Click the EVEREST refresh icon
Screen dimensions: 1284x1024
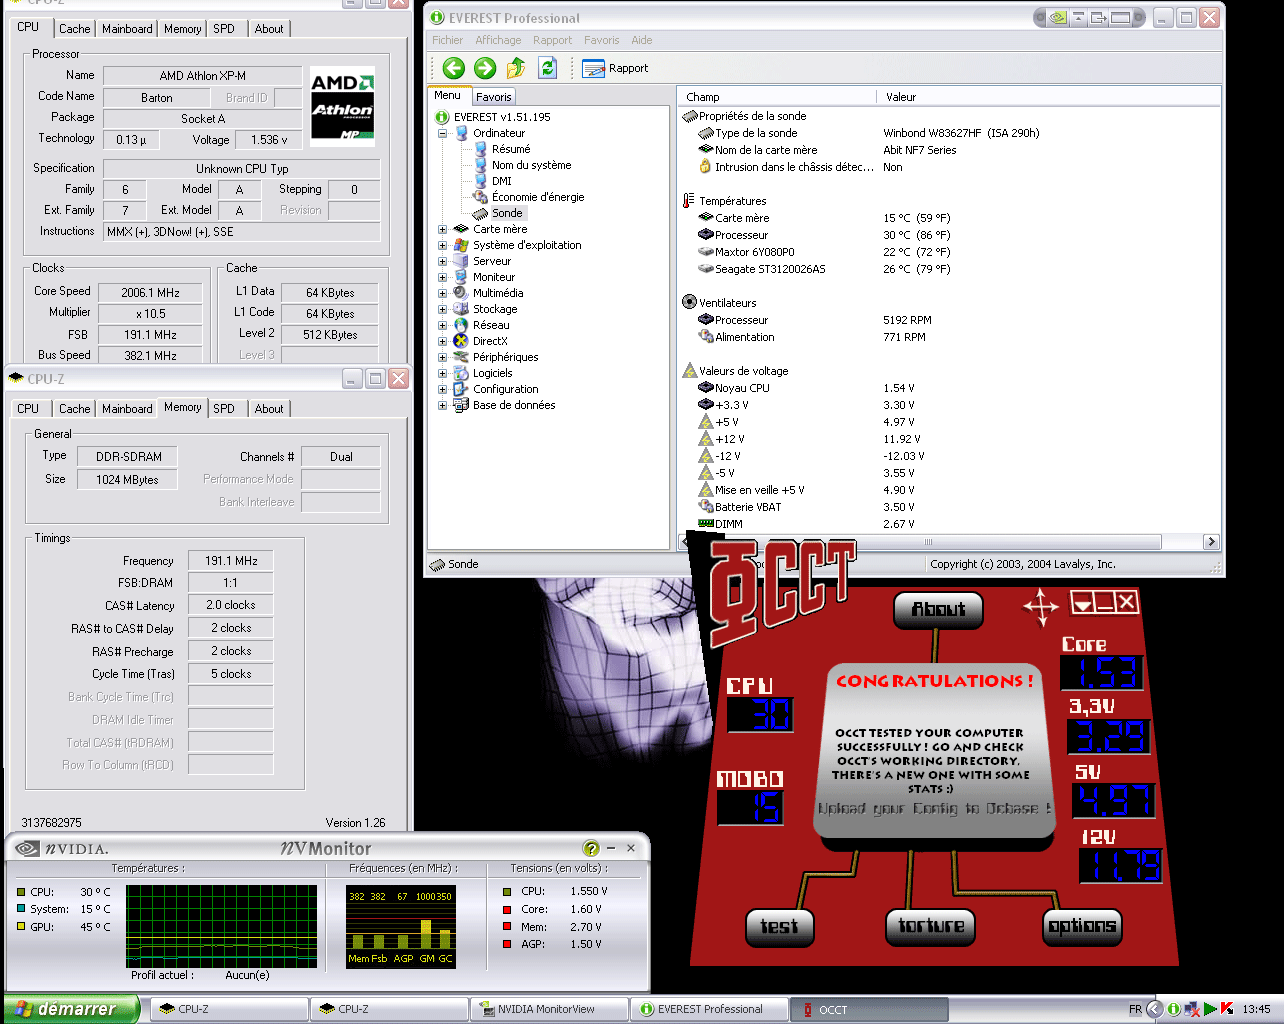[x=547, y=68]
